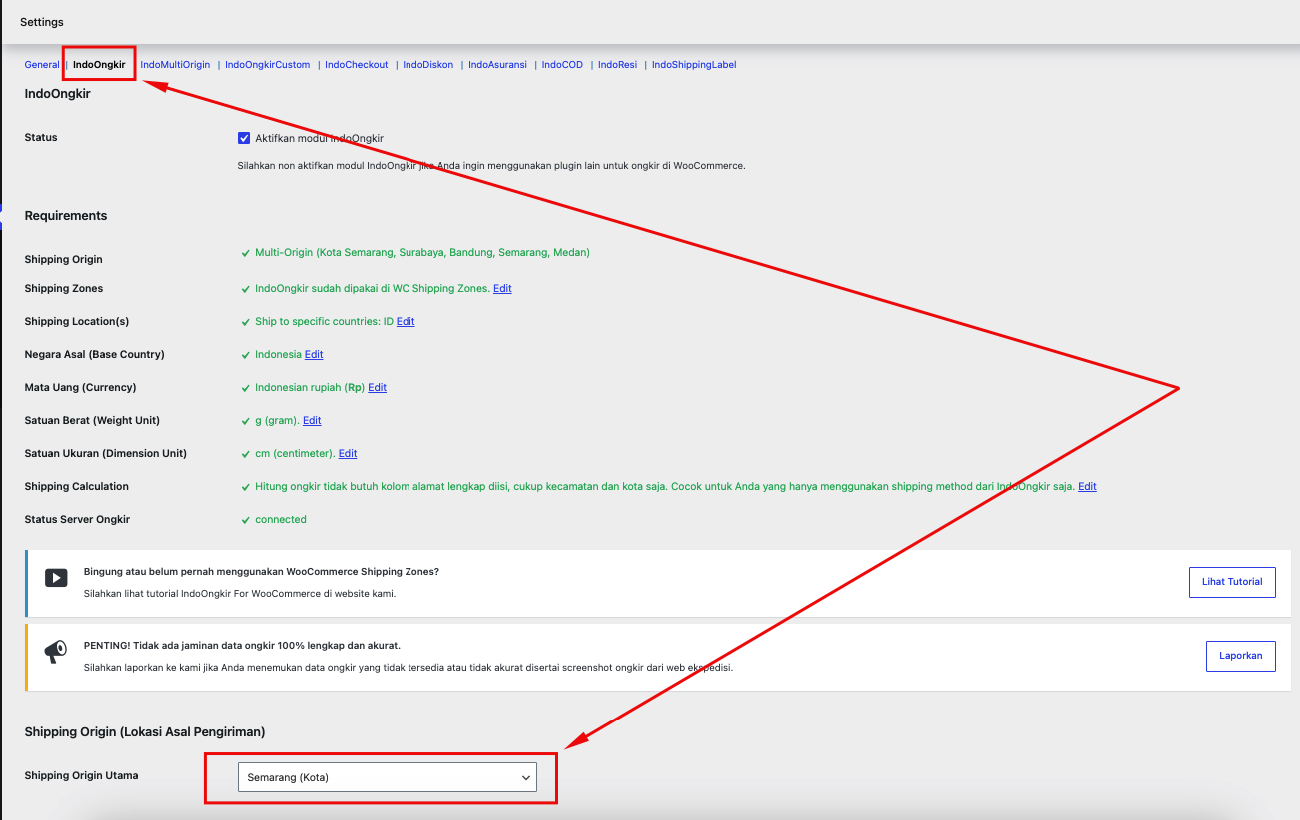The width and height of the screenshot is (1300, 820).
Task: Click the Lihat Tutorial button
Action: pos(1232,582)
